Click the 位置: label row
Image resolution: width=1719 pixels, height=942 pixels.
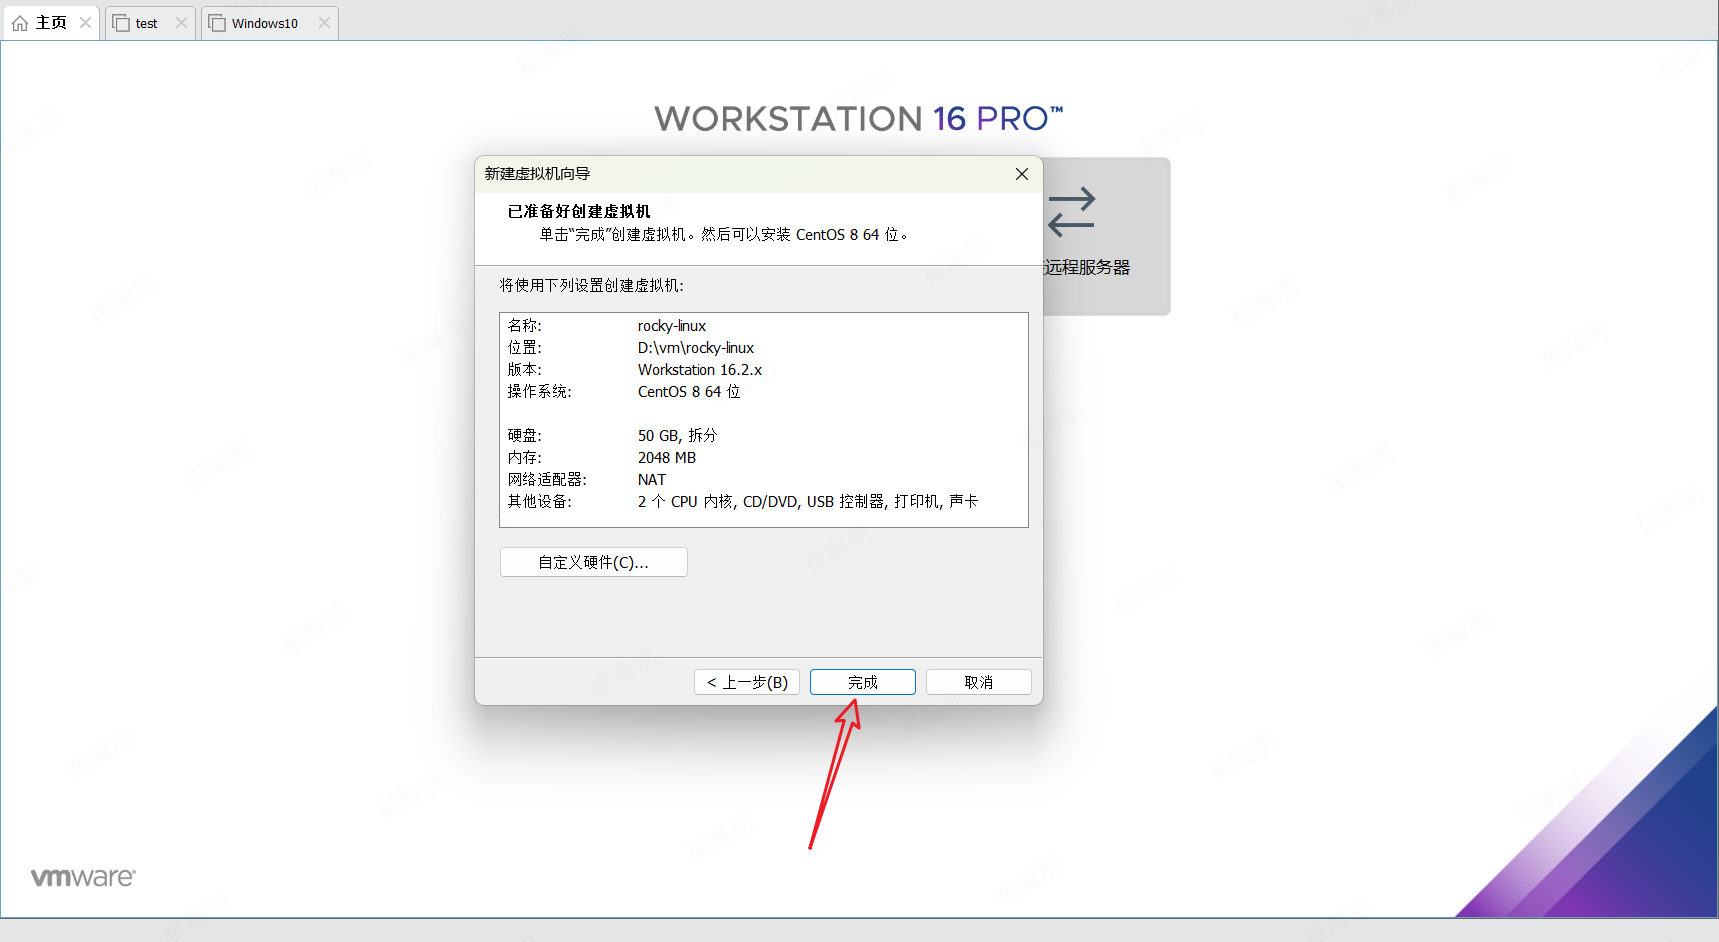[525, 348]
